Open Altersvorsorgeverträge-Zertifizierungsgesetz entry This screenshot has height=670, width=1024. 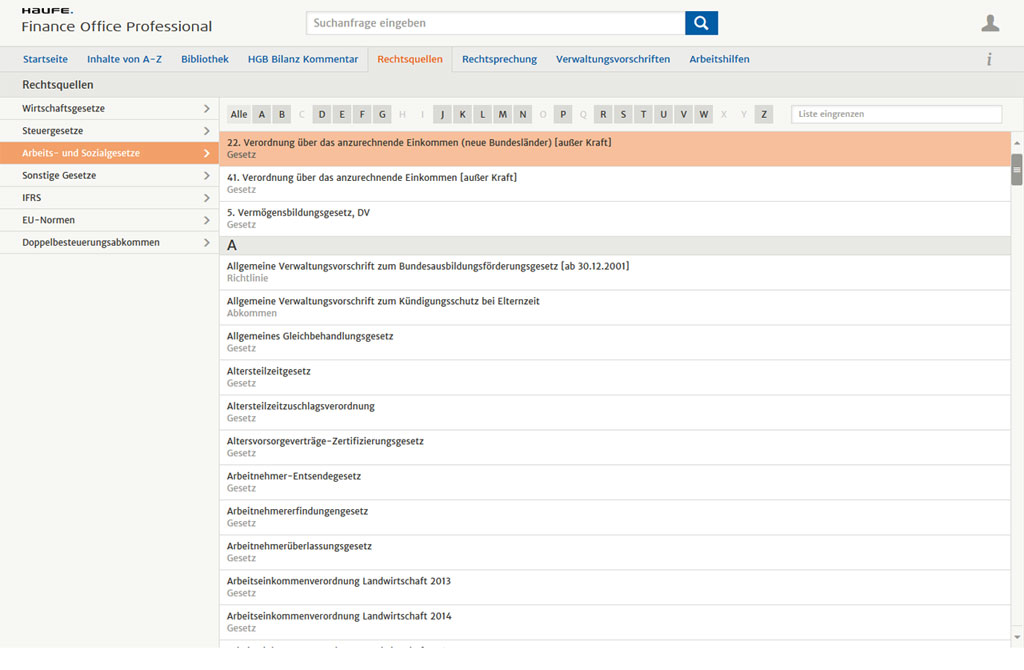(x=615, y=447)
